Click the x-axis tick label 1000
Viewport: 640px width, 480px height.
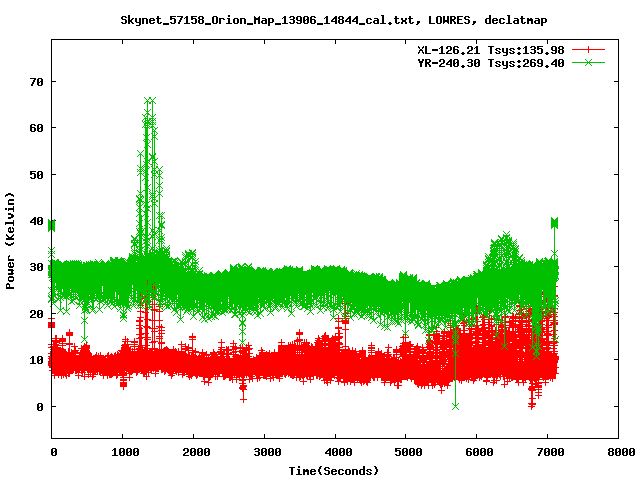(125, 452)
